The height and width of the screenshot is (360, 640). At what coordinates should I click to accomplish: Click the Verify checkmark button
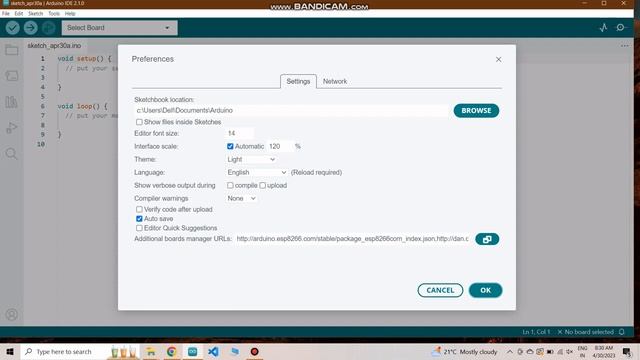[13, 28]
